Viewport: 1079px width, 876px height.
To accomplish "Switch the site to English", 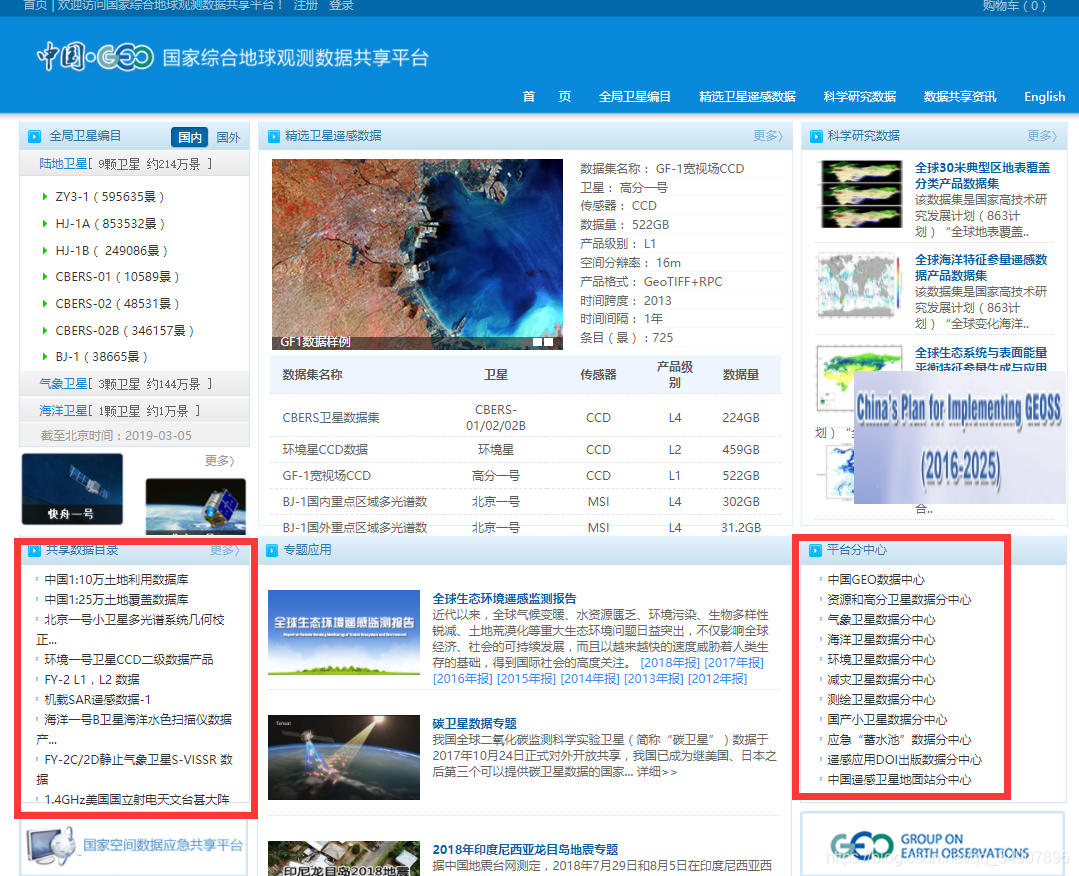I will click(x=1044, y=96).
